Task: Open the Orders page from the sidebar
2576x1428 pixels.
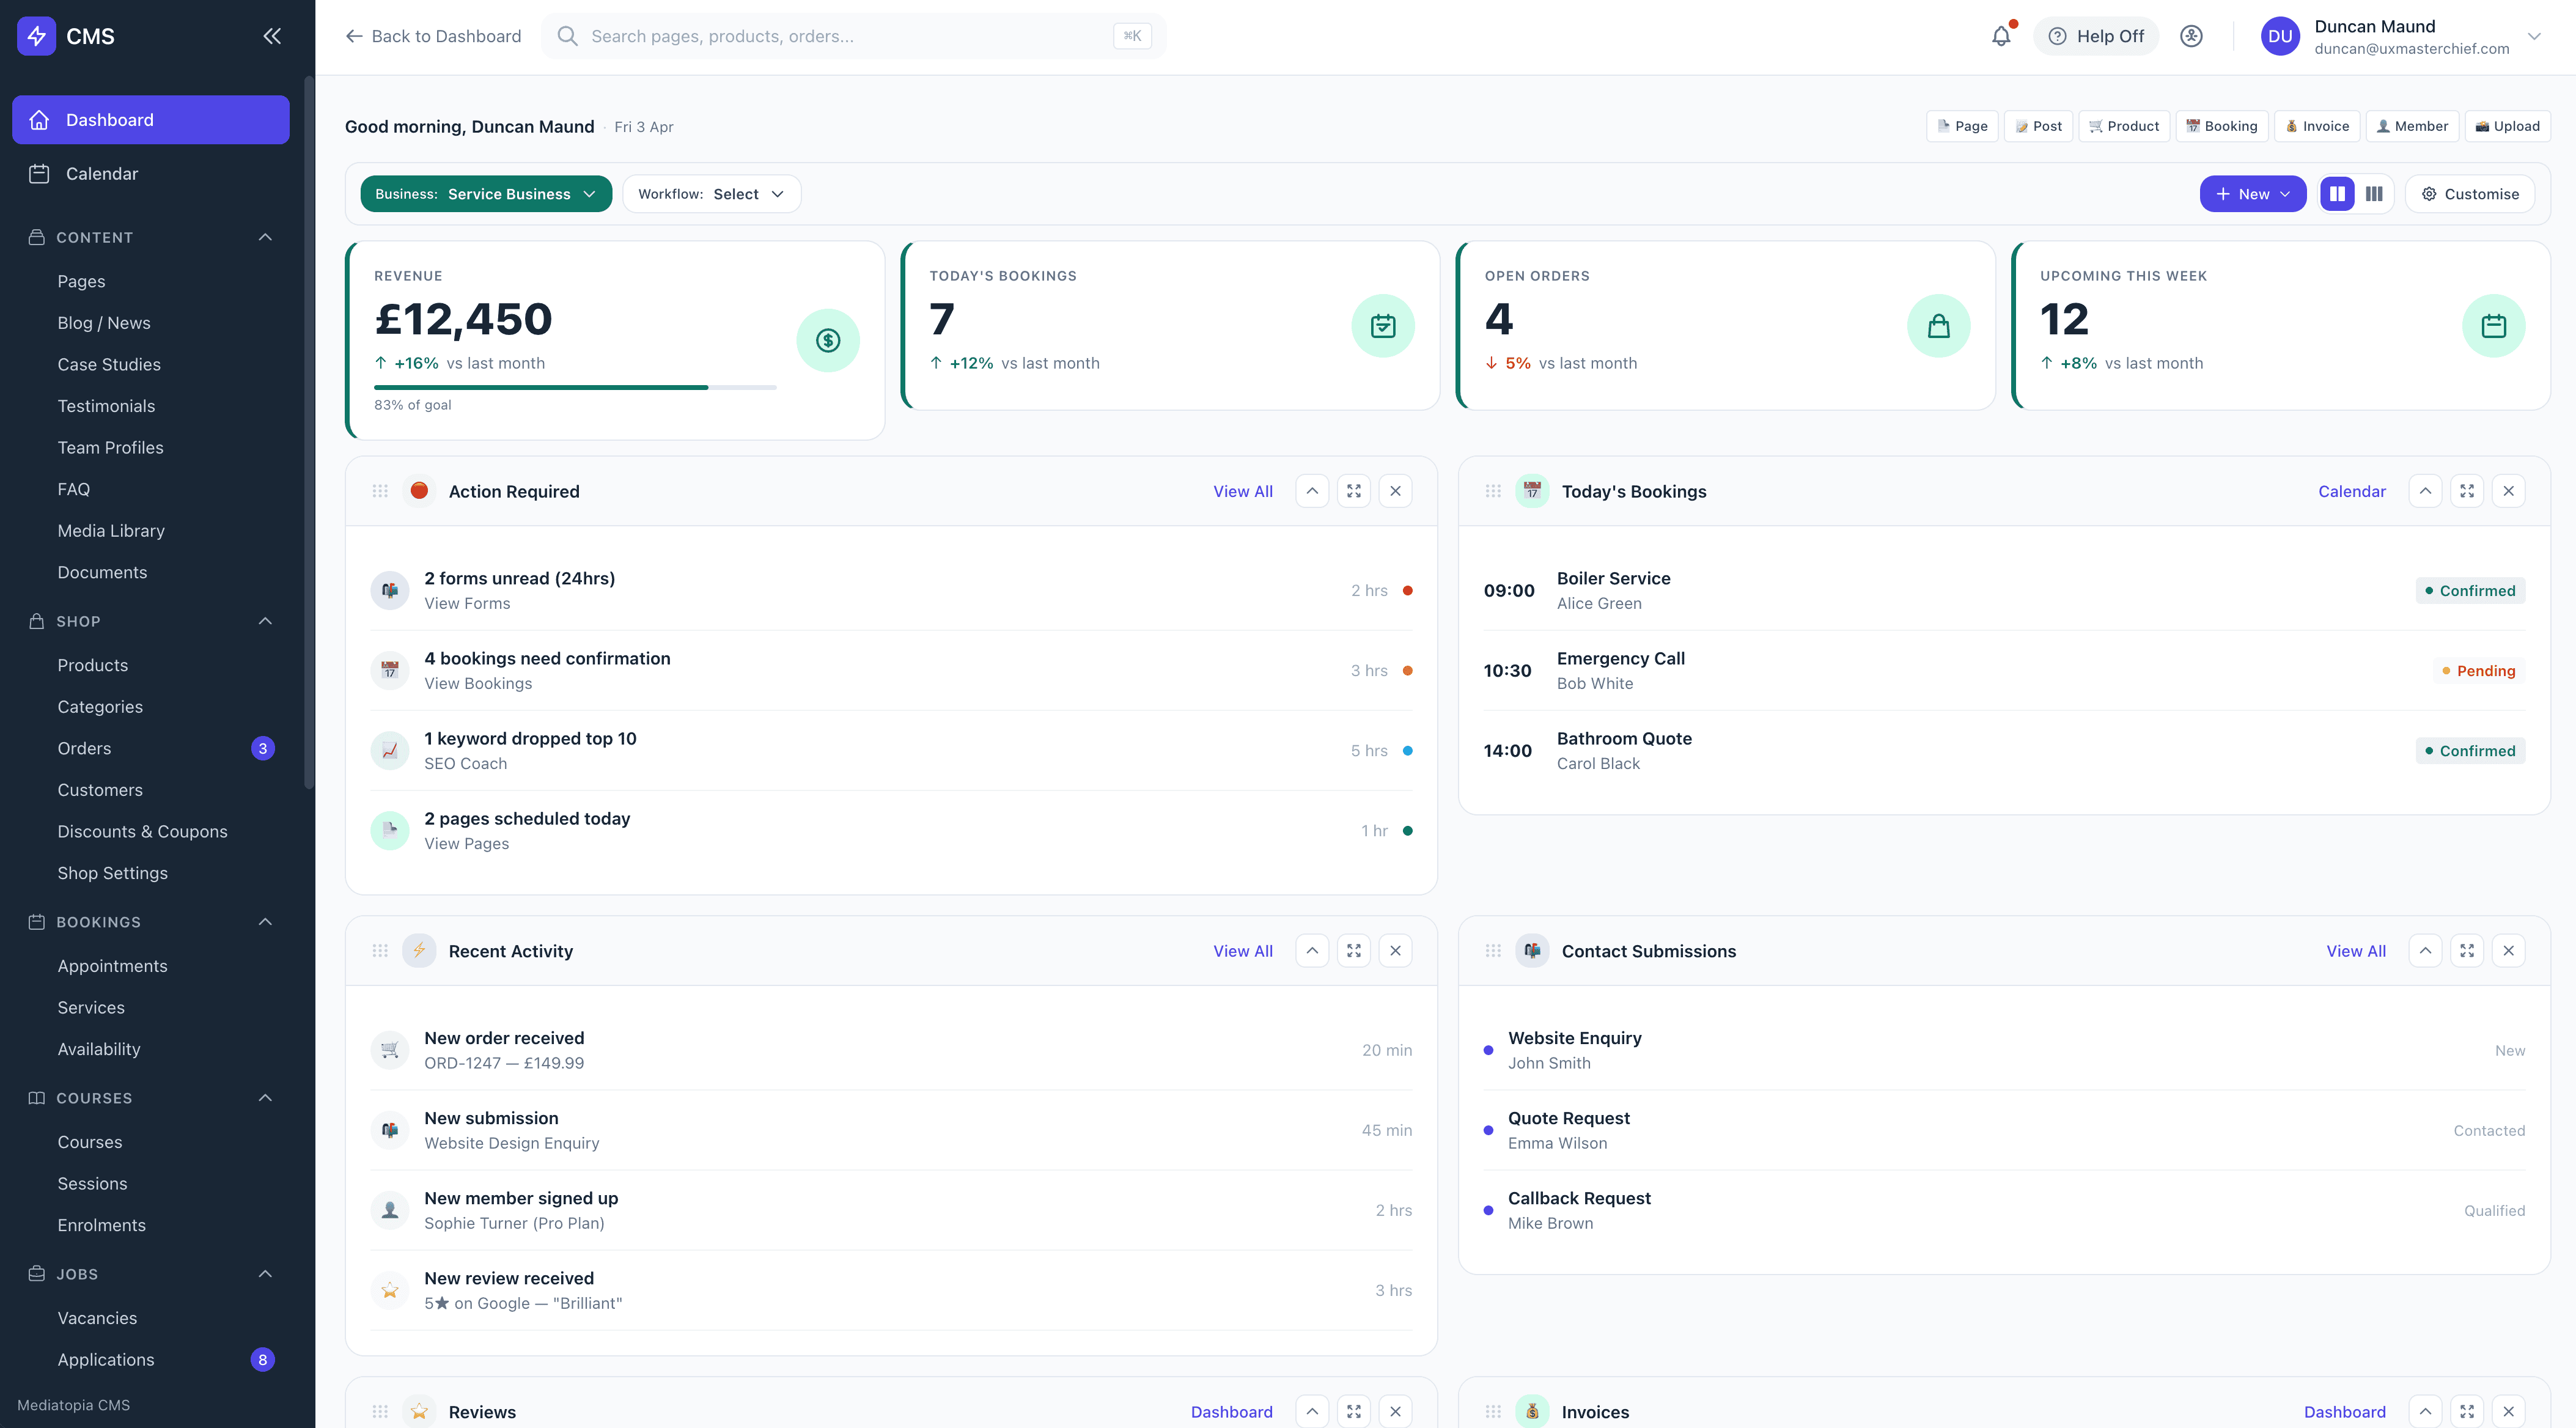Action: (84, 748)
